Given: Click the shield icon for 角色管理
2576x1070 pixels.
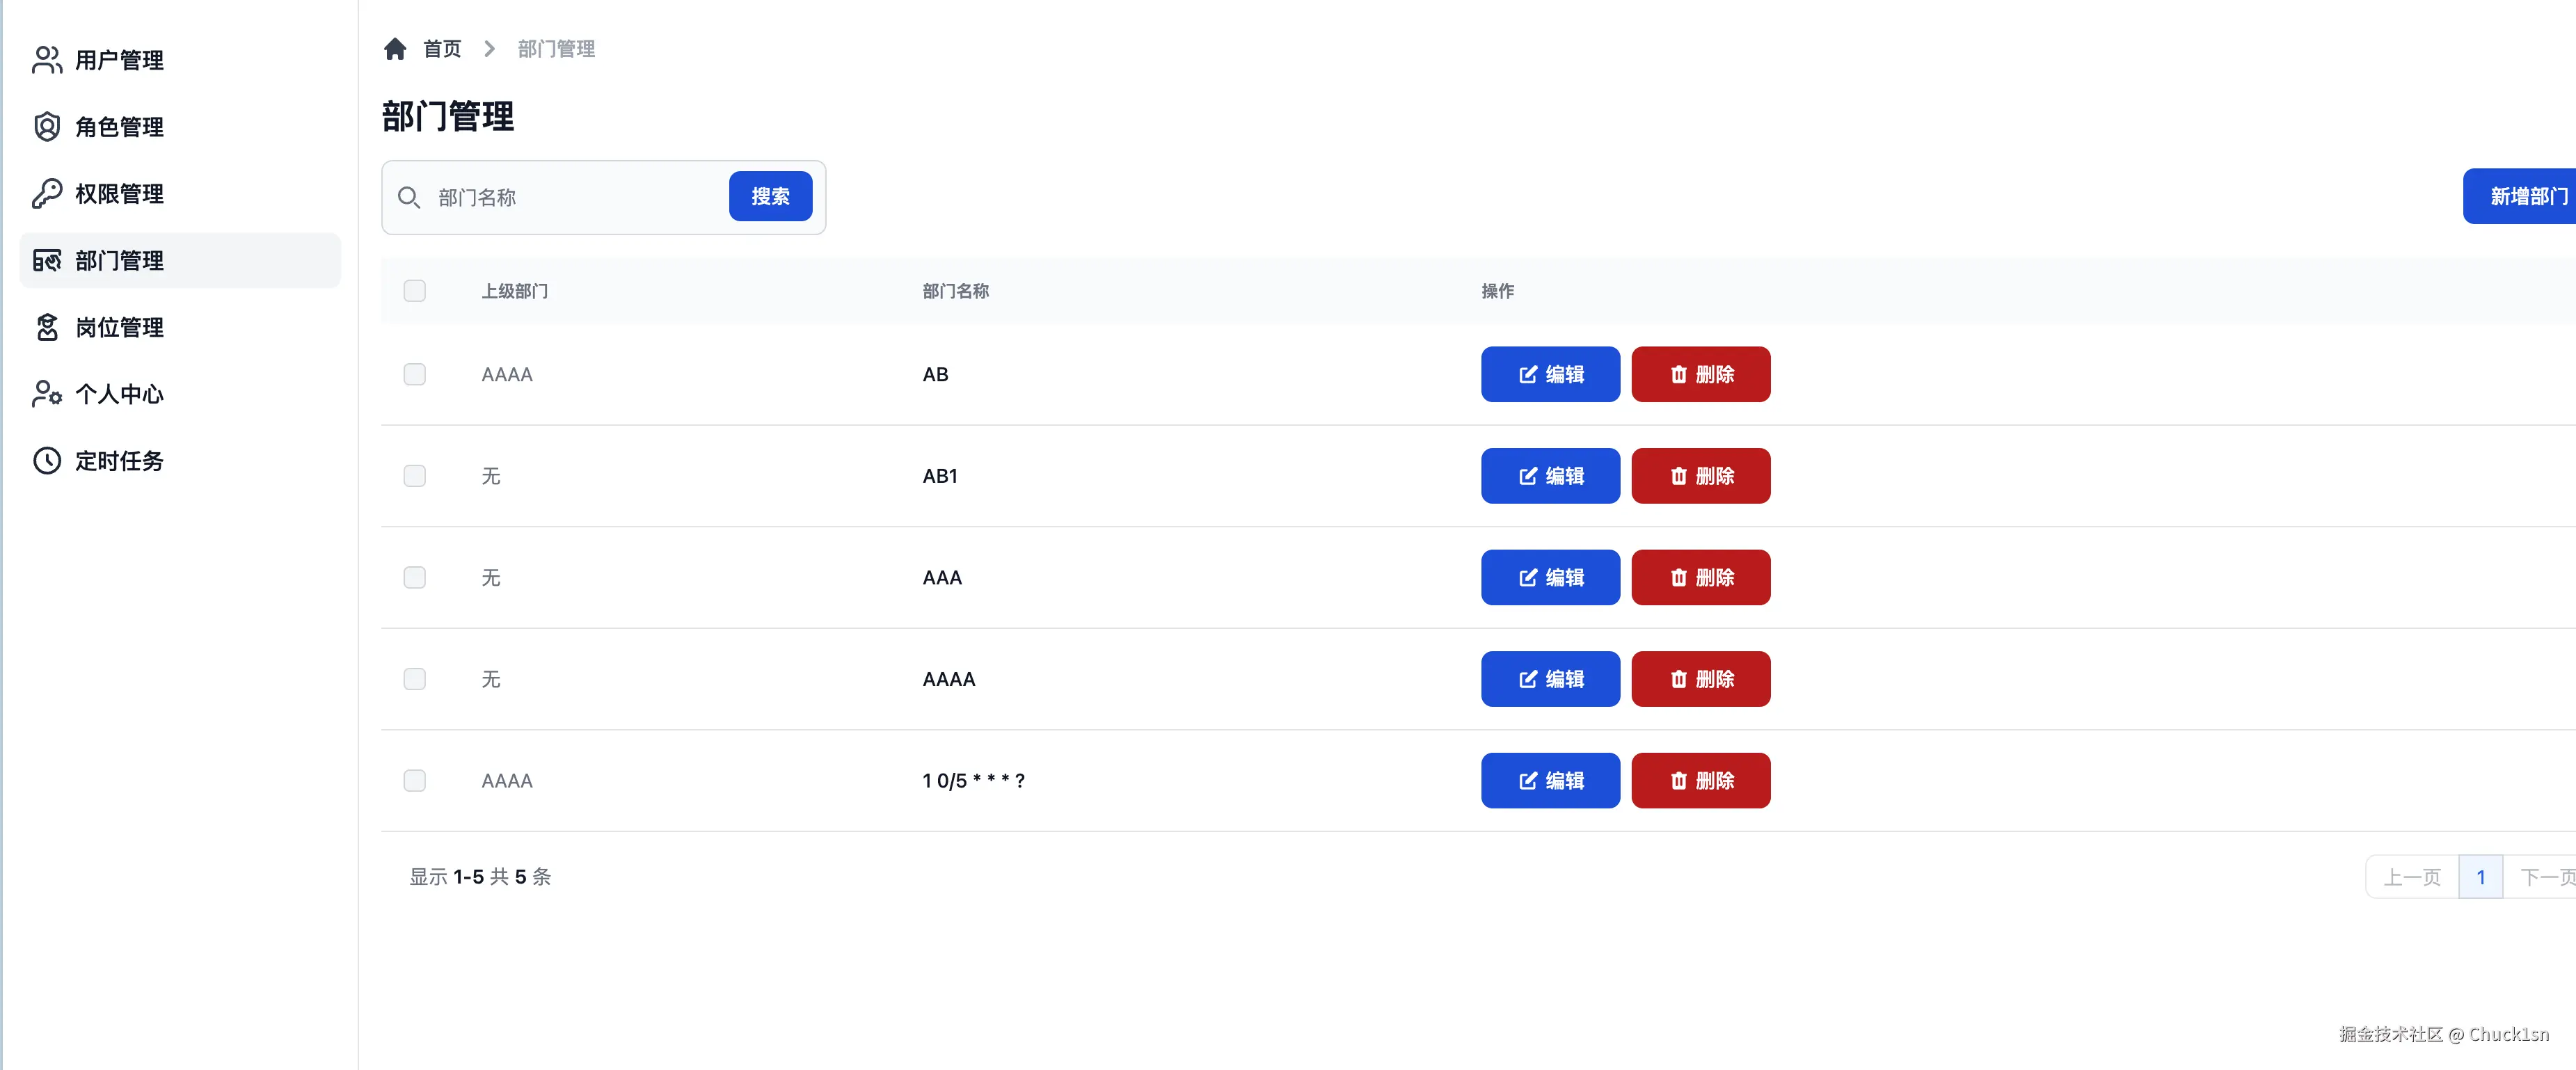Looking at the screenshot, I should click(46, 127).
